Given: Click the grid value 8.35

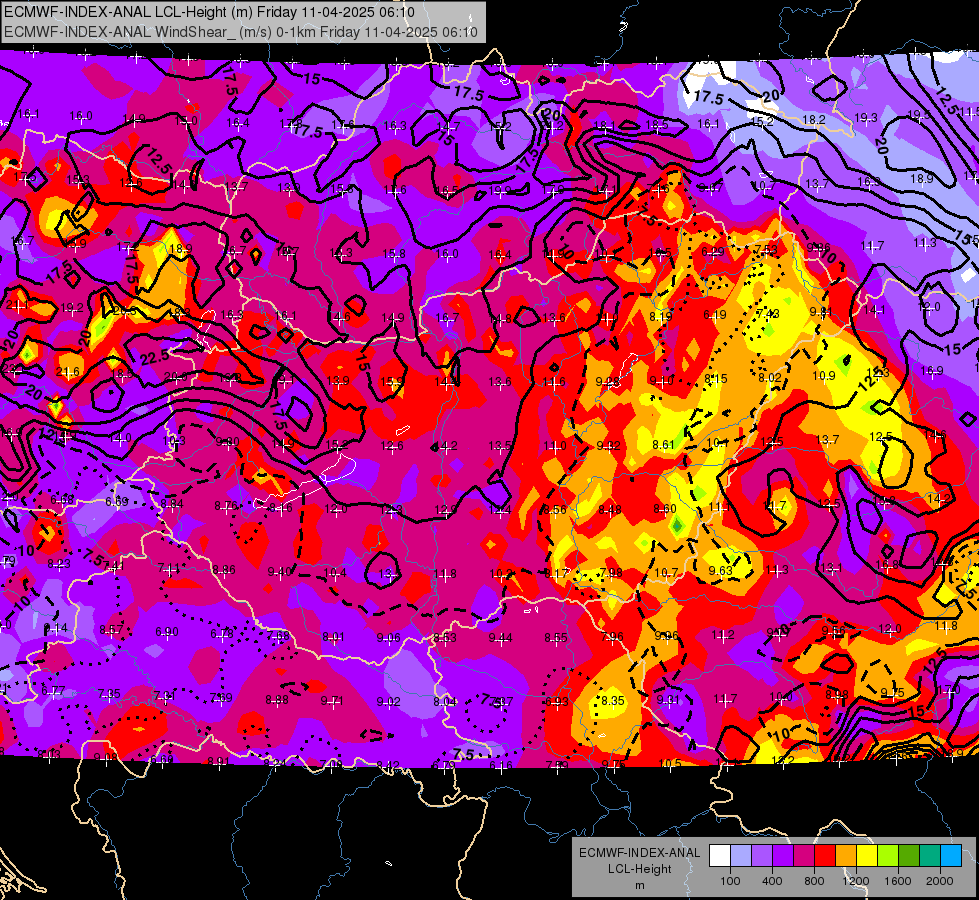Looking at the screenshot, I should (x=613, y=700).
